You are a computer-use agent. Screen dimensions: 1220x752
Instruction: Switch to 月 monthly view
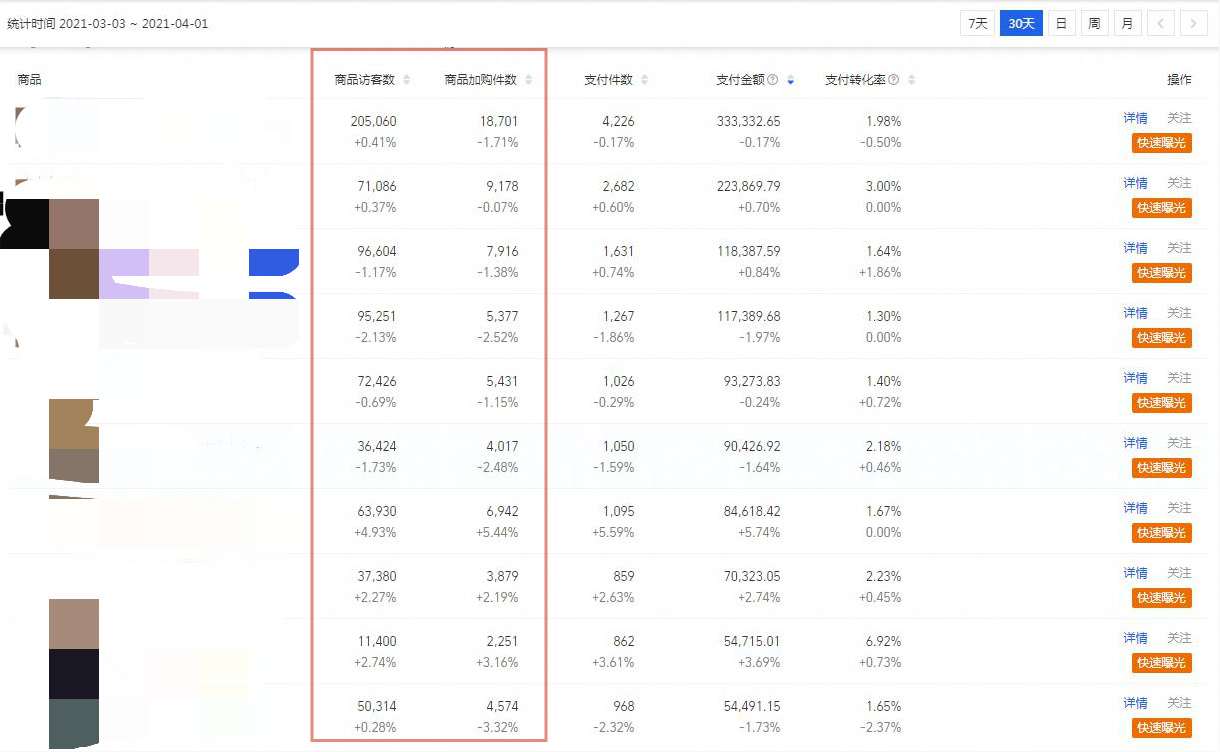pos(1127,24)
